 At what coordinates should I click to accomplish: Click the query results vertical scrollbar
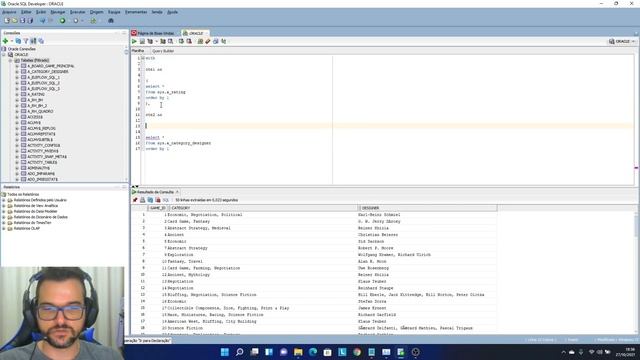637,272
